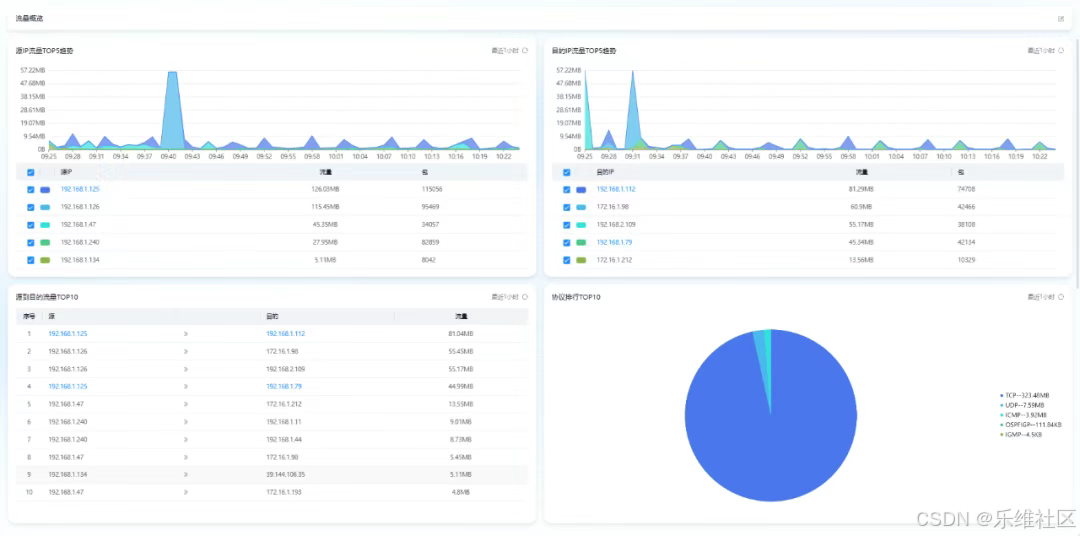1080x536 pixels.
Task: Toggle TCP--323.48MB legend entry in pie chart
Action: [1025, 395]
